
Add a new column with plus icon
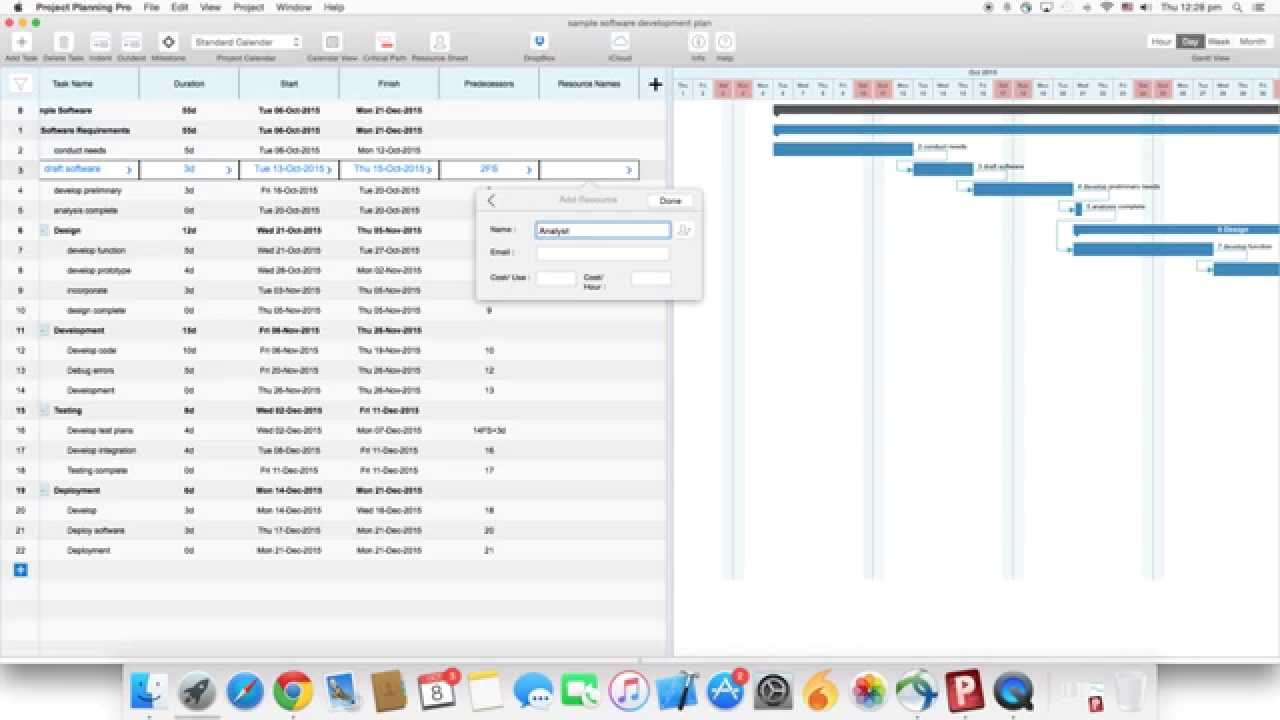(655, 85)
